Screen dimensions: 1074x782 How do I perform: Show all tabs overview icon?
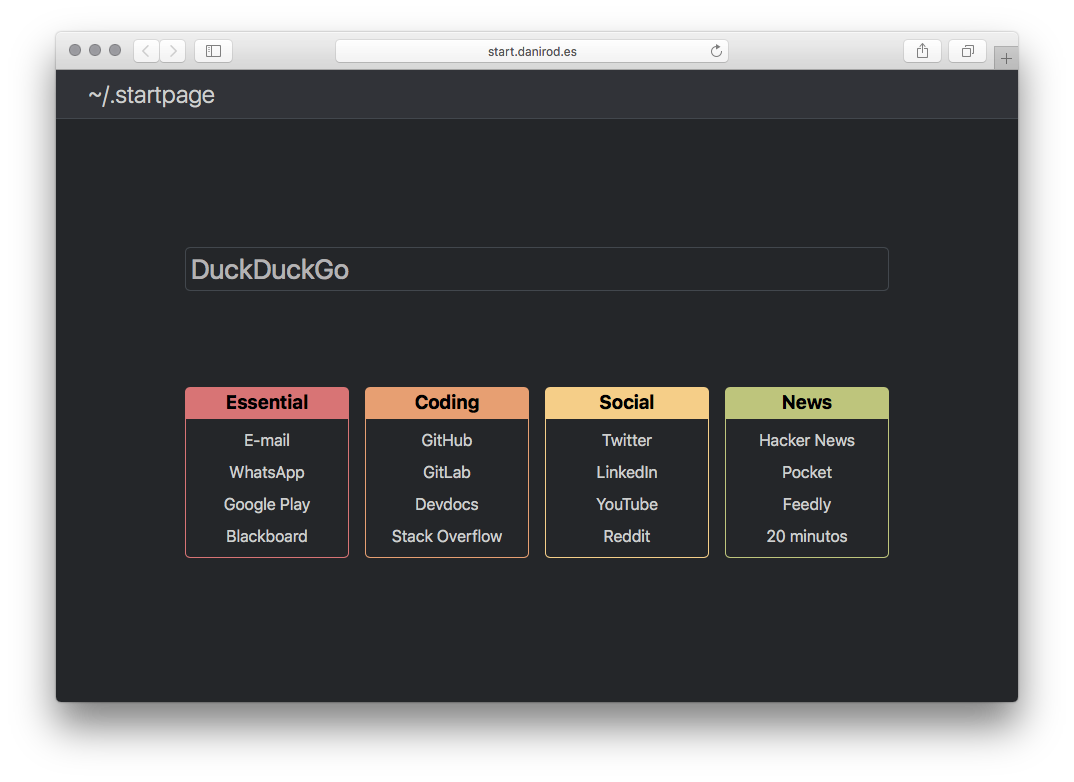click(x=967, y=51)
